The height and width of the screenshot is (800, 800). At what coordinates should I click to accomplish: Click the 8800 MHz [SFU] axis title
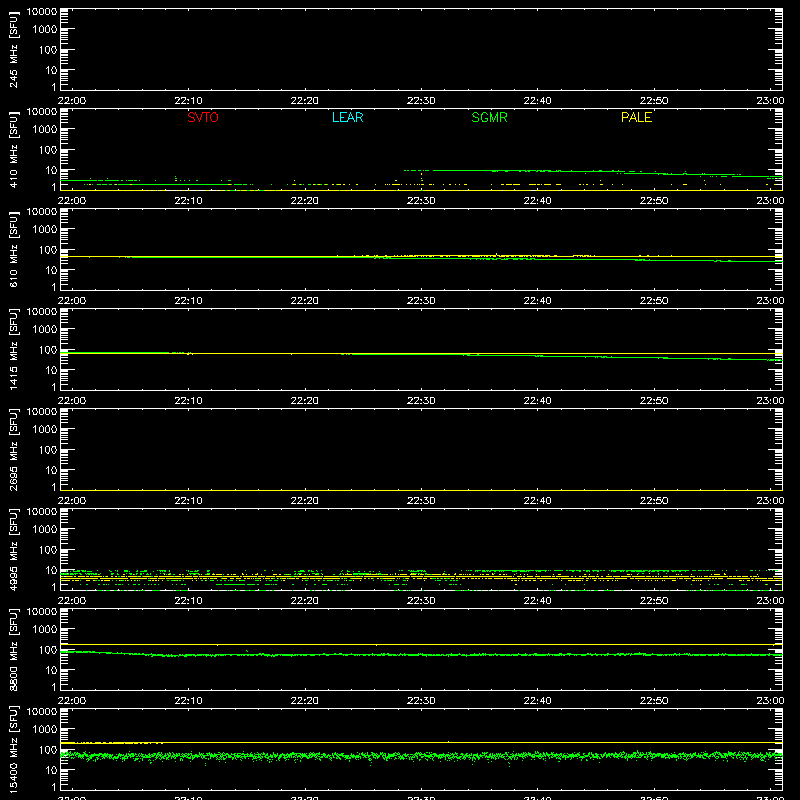click(x=13, y=649)
